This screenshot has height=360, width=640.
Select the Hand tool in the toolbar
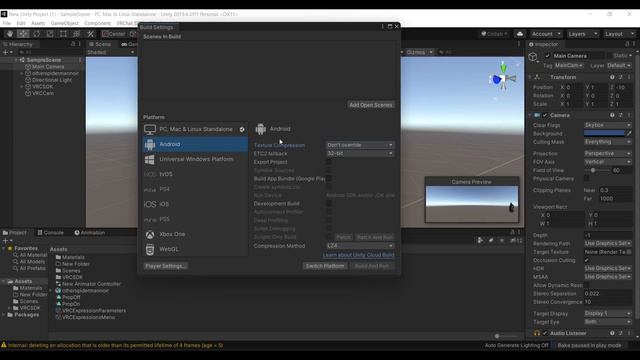(10, 34)
